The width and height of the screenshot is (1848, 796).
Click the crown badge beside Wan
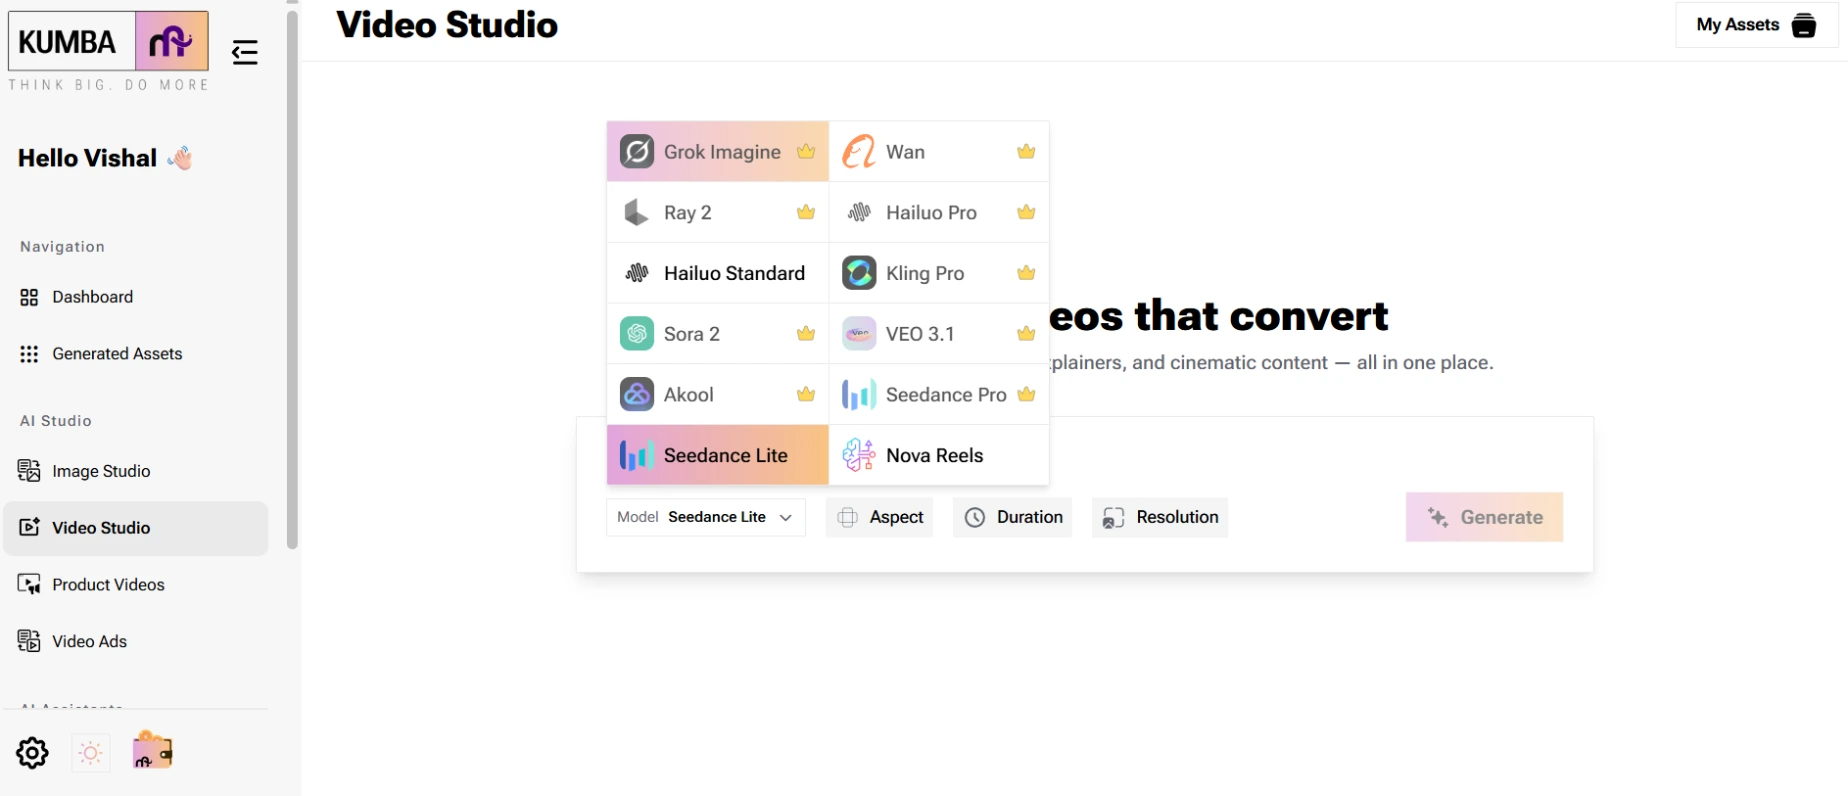point(1026,152)
